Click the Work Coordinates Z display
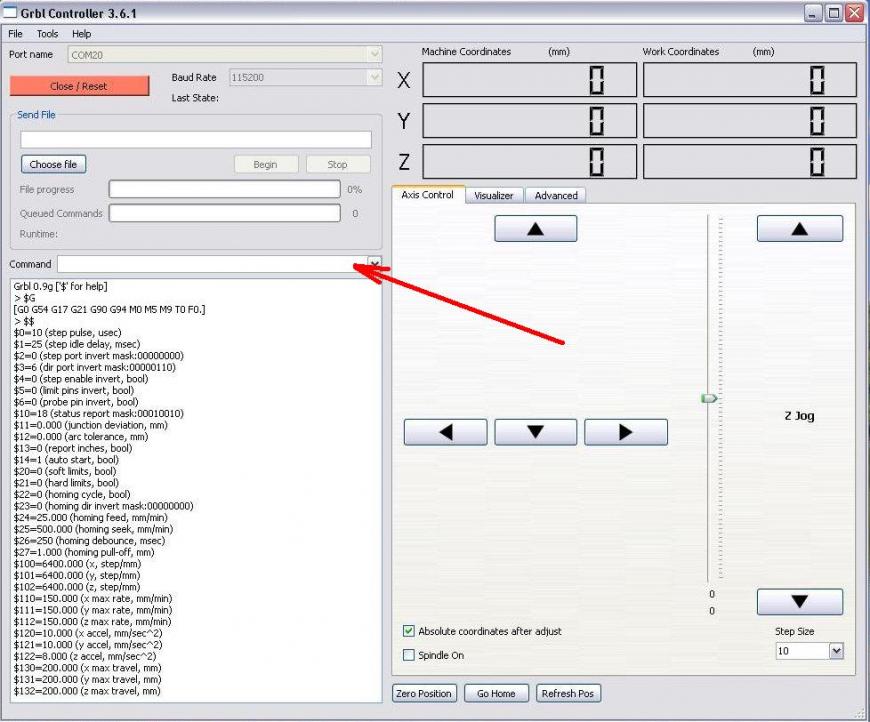Screen dimensions: 870x722 tap(750, 161)
